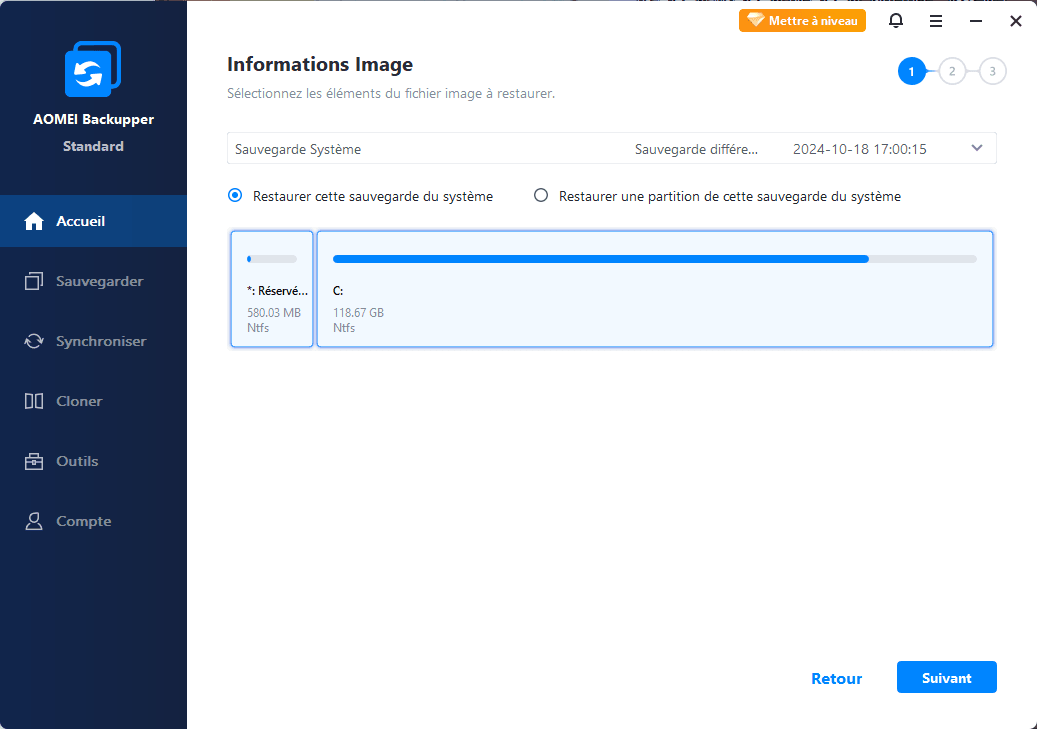The height and width of the screenshot is (729, 1037).
Task: Click the Retour link
Action: pyautogui.click(x=837, y=679)
